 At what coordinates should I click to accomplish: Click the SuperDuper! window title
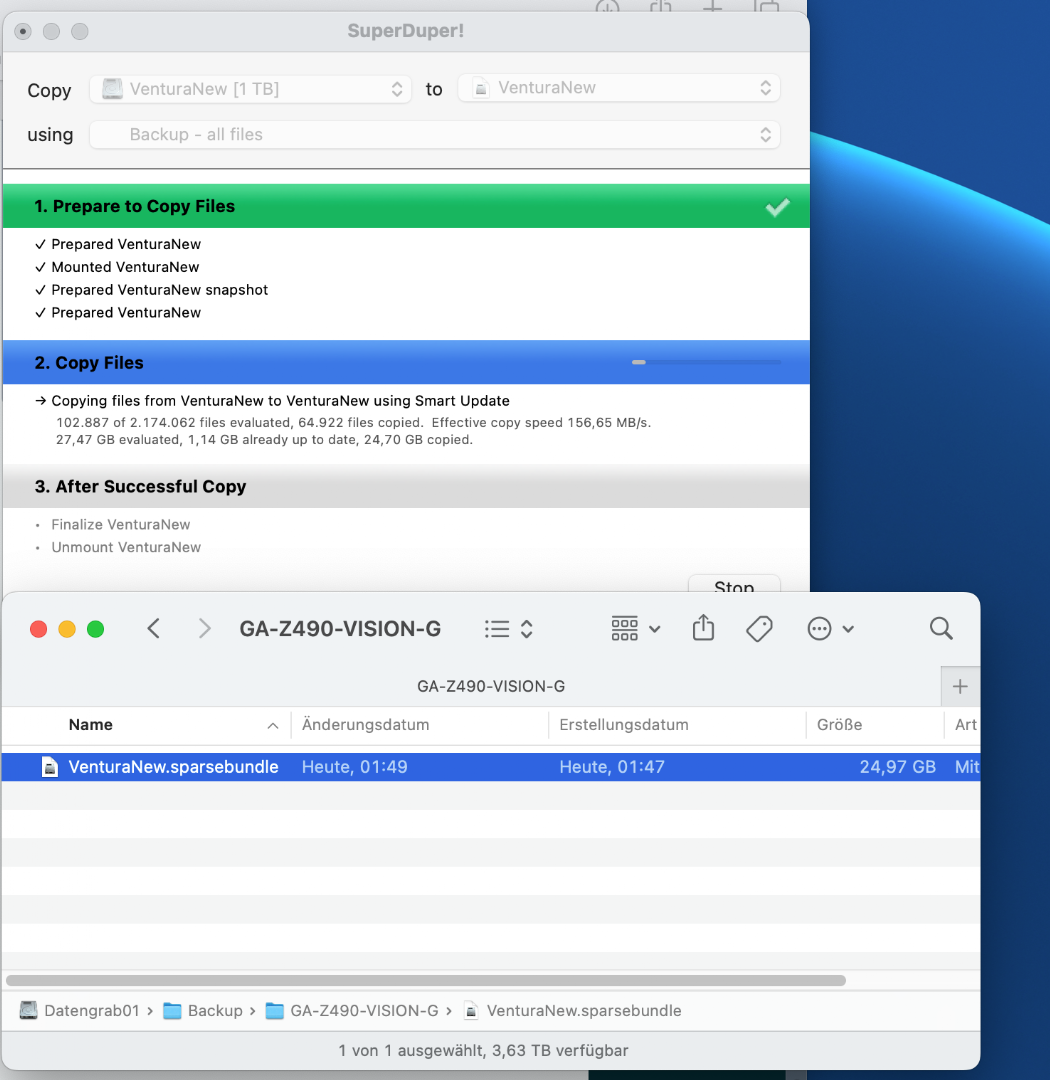[405, 31]
